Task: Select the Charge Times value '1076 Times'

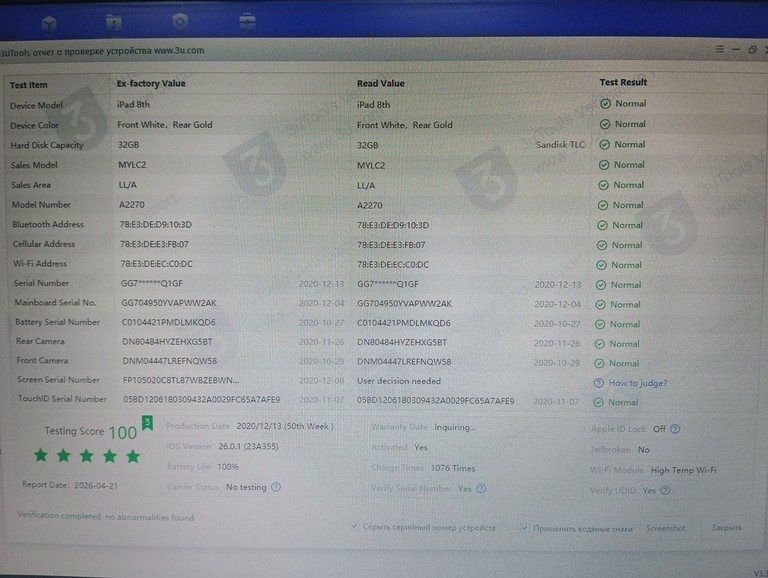Action: 453,468
